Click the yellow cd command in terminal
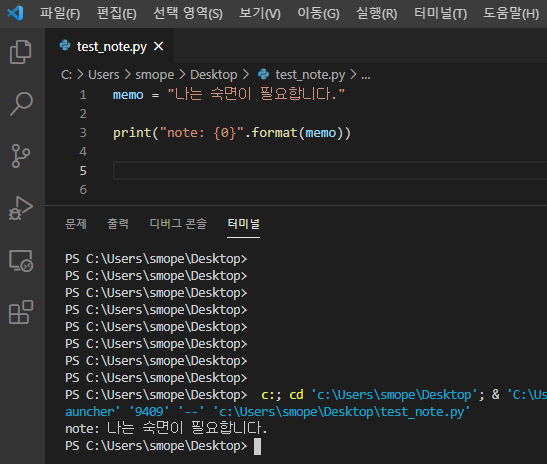The height and width of the screenshot is (464, 547). [x=296, y=395]
